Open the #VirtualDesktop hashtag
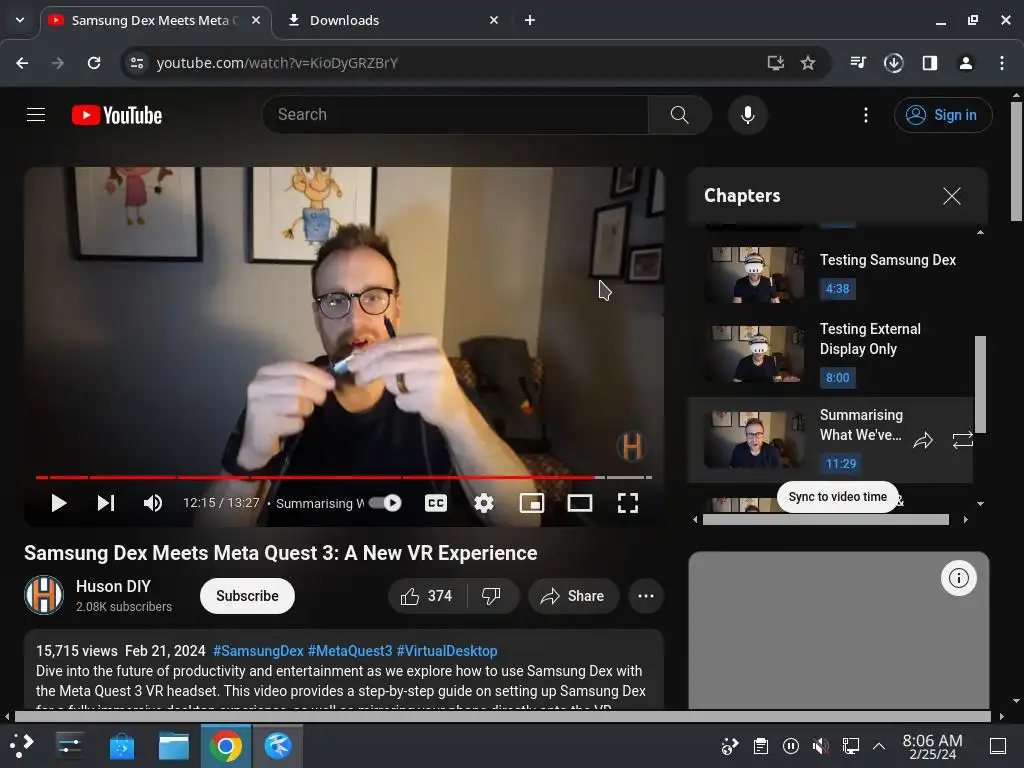Screen dimensions: 1024x768 click(x=447, y=651)
